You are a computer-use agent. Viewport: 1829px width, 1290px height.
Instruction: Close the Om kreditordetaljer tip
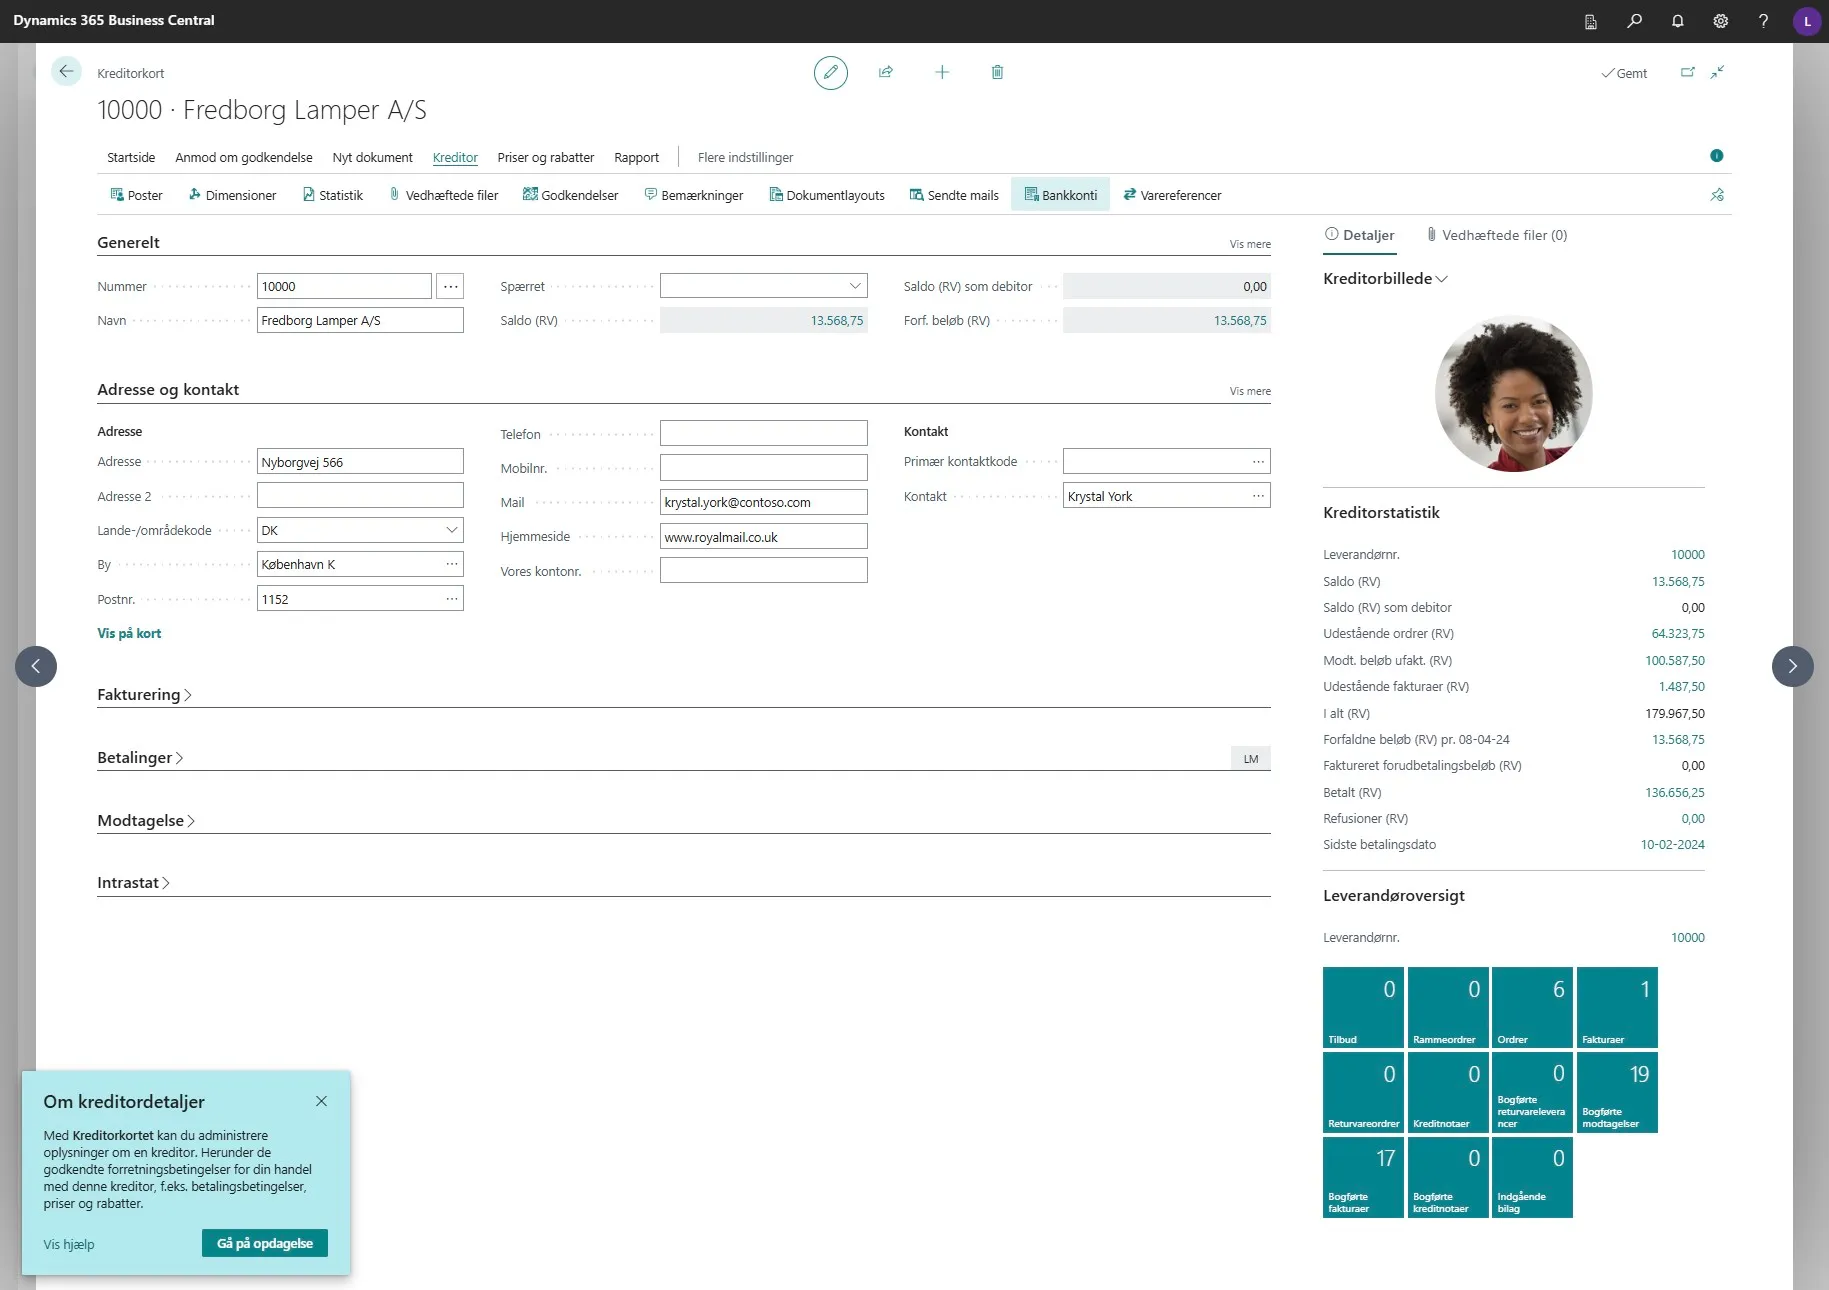coord(321,1101)
